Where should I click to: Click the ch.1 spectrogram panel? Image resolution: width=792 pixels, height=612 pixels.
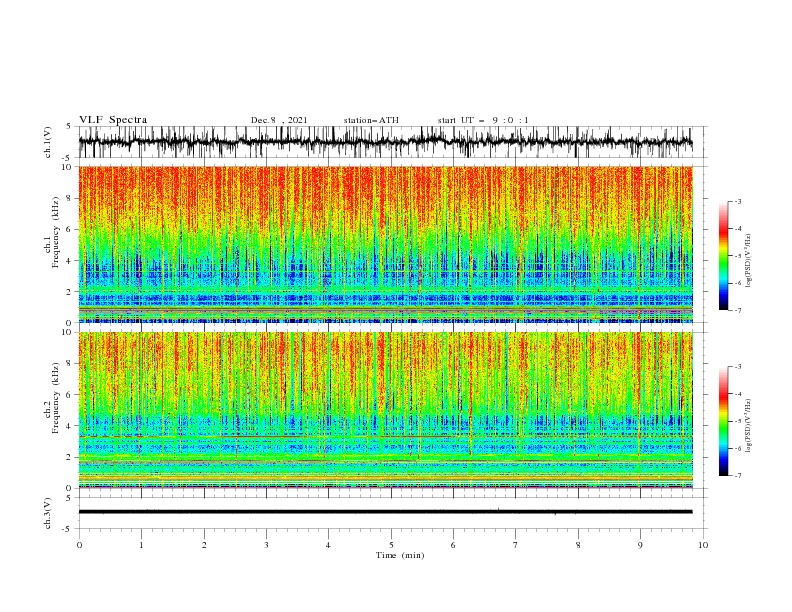(x=385, y=244)
